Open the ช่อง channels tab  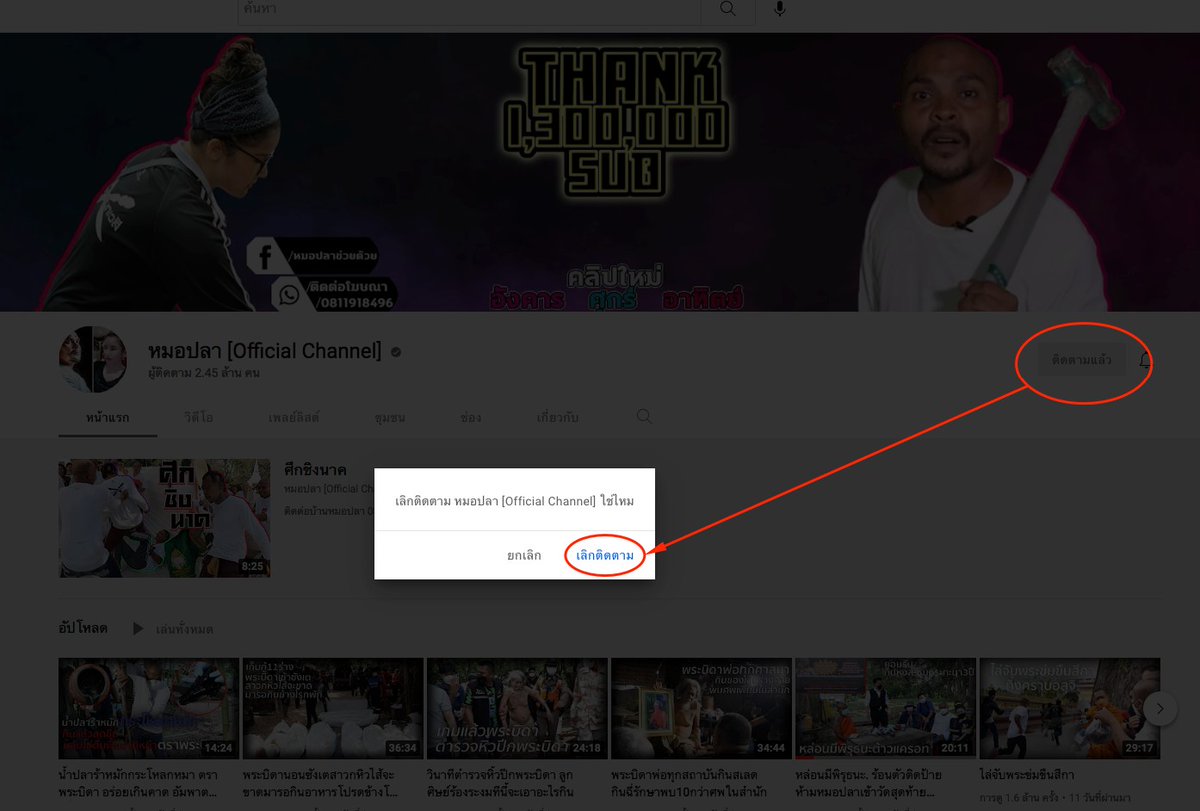coord(471,417)
